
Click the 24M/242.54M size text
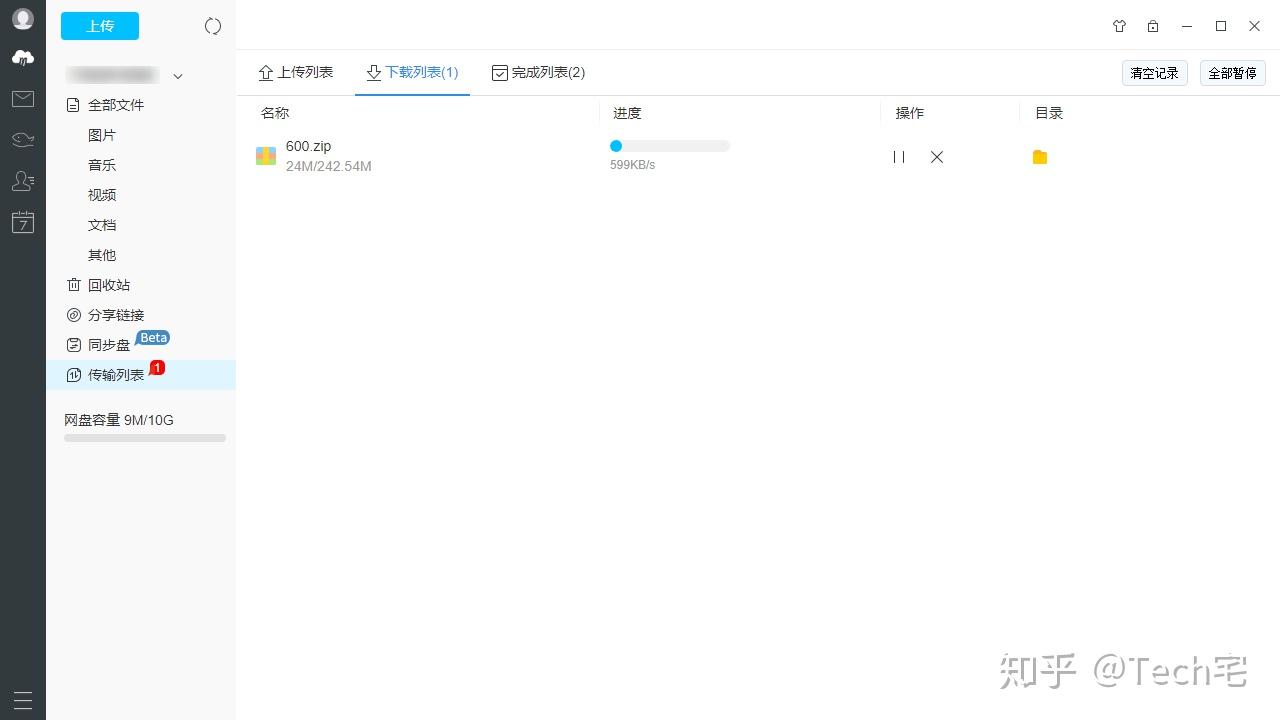click(329, 166)
